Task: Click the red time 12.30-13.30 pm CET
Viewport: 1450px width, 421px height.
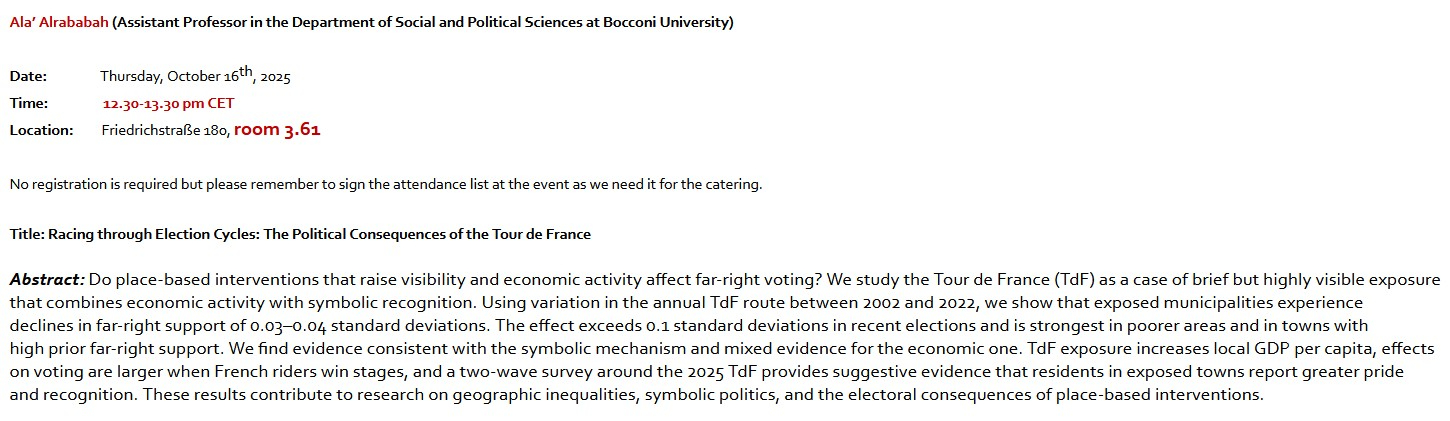Action: (x=168, y=103)
